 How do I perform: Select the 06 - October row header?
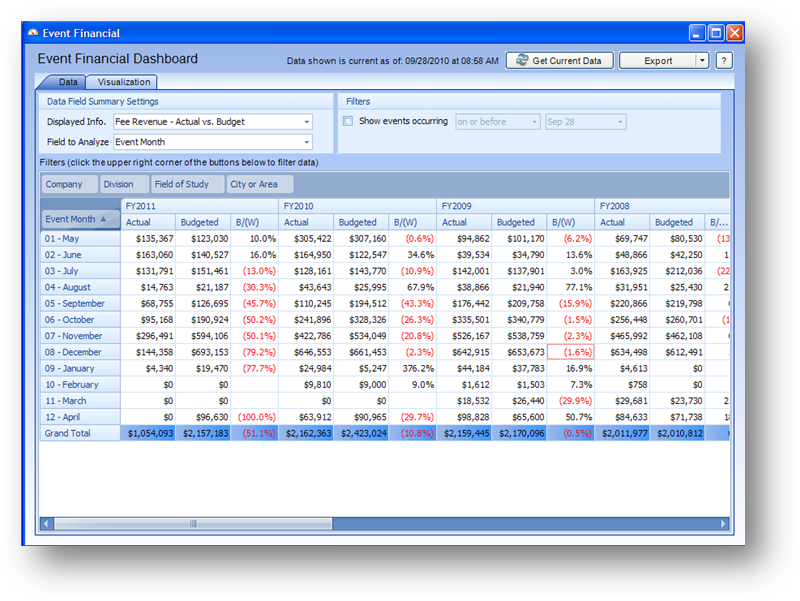click(x=80, y=320)
